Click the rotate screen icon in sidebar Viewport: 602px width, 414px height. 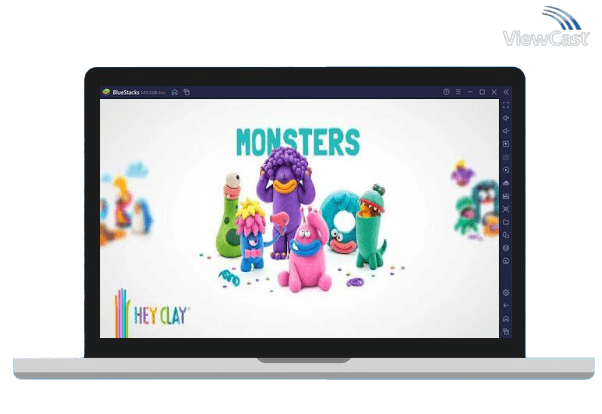[x=506, y=235]
